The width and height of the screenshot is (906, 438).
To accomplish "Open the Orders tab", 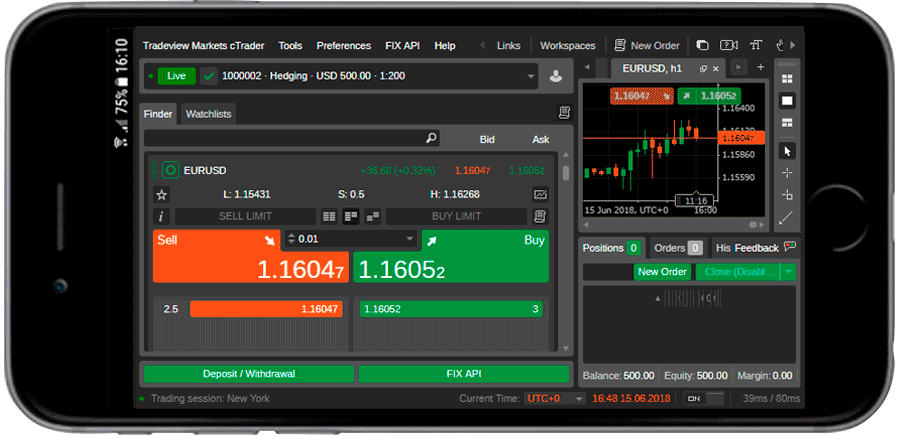I will [678, 248].
